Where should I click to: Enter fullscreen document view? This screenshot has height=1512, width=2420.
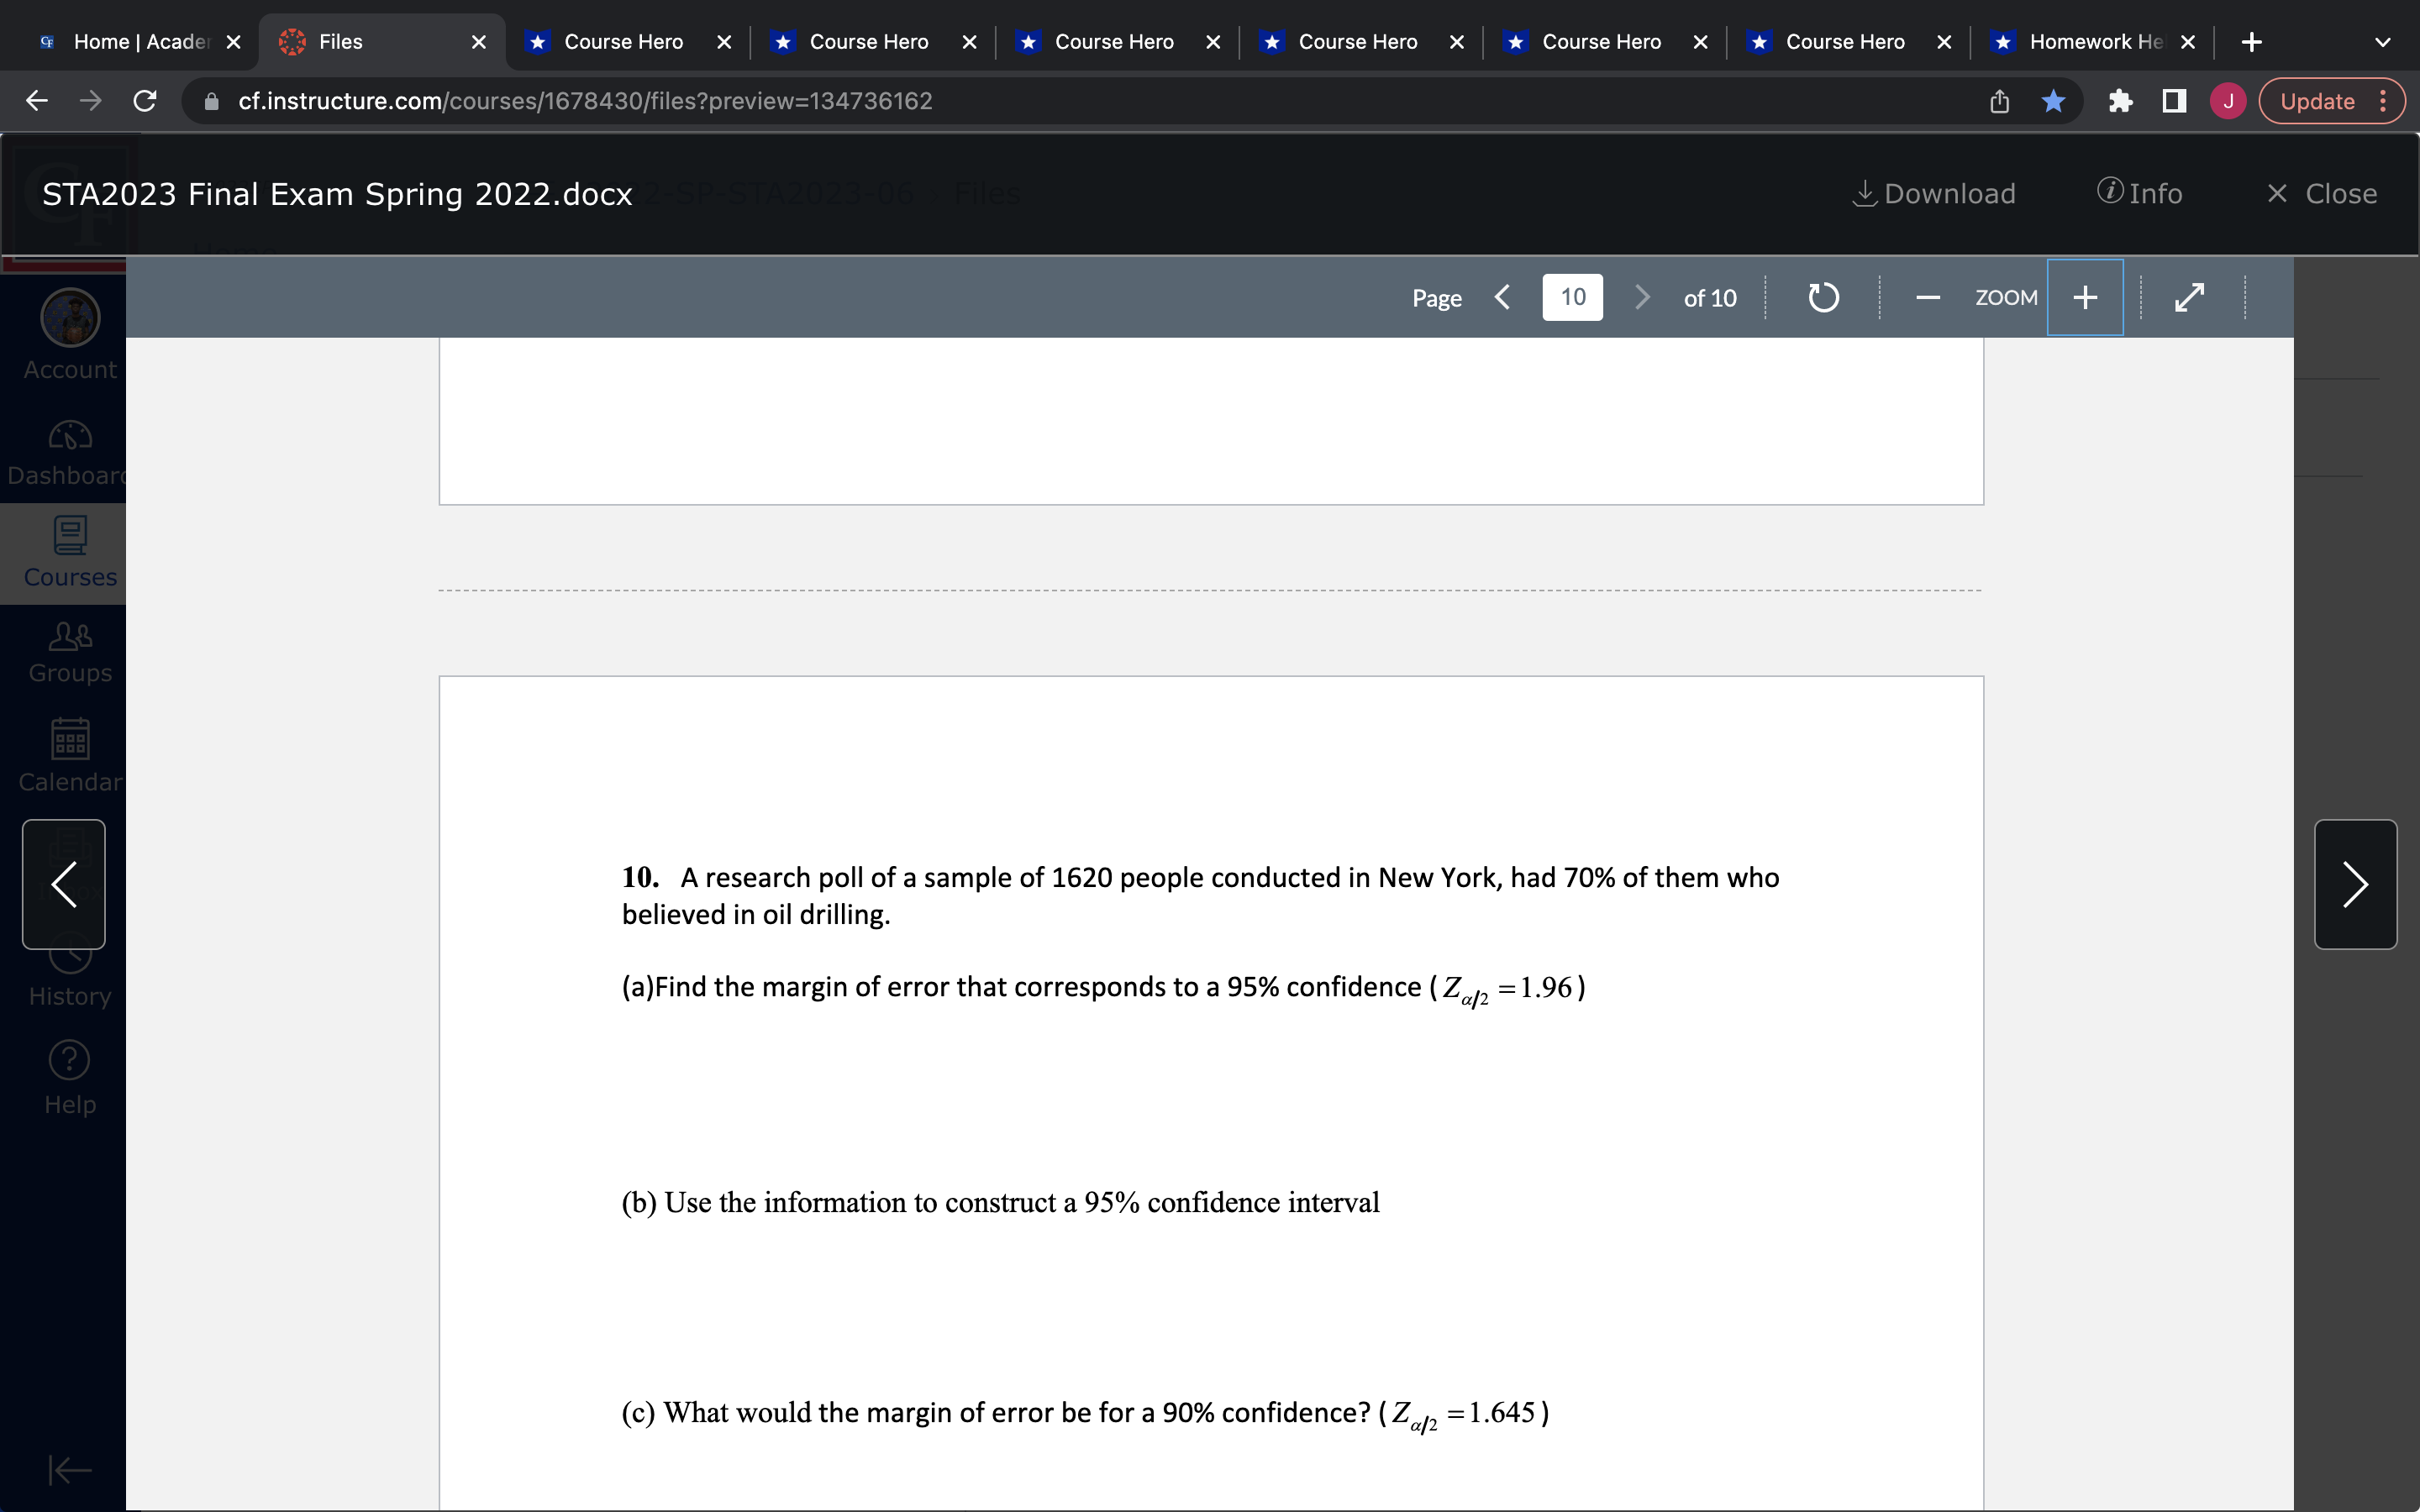(x=2190, y=297)
